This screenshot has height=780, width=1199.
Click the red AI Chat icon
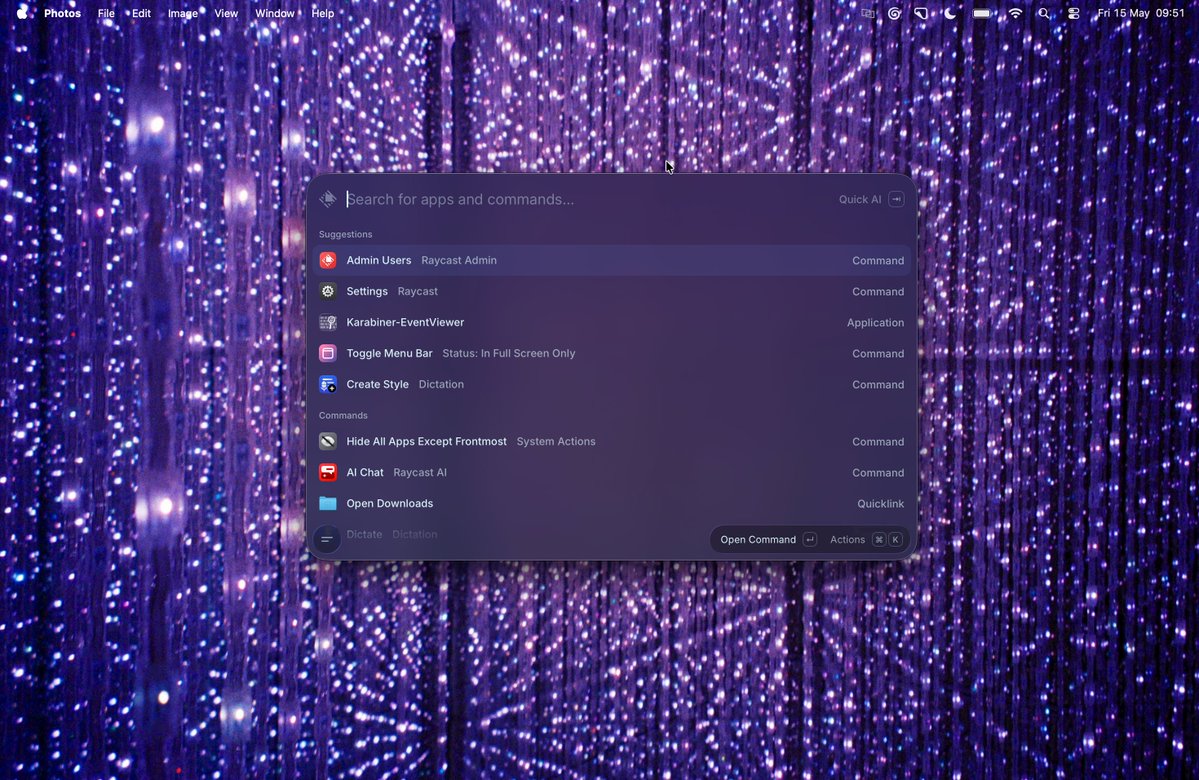tap(328, 473)
